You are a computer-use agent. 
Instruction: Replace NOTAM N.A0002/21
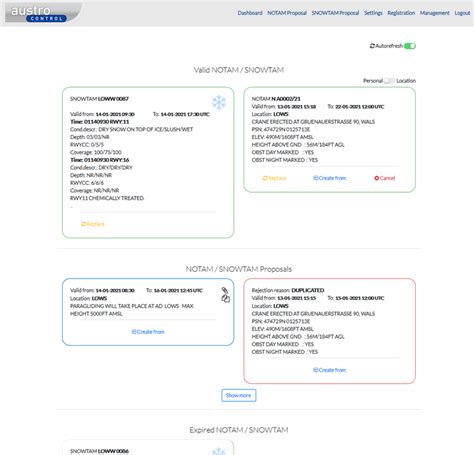point(274,178)
